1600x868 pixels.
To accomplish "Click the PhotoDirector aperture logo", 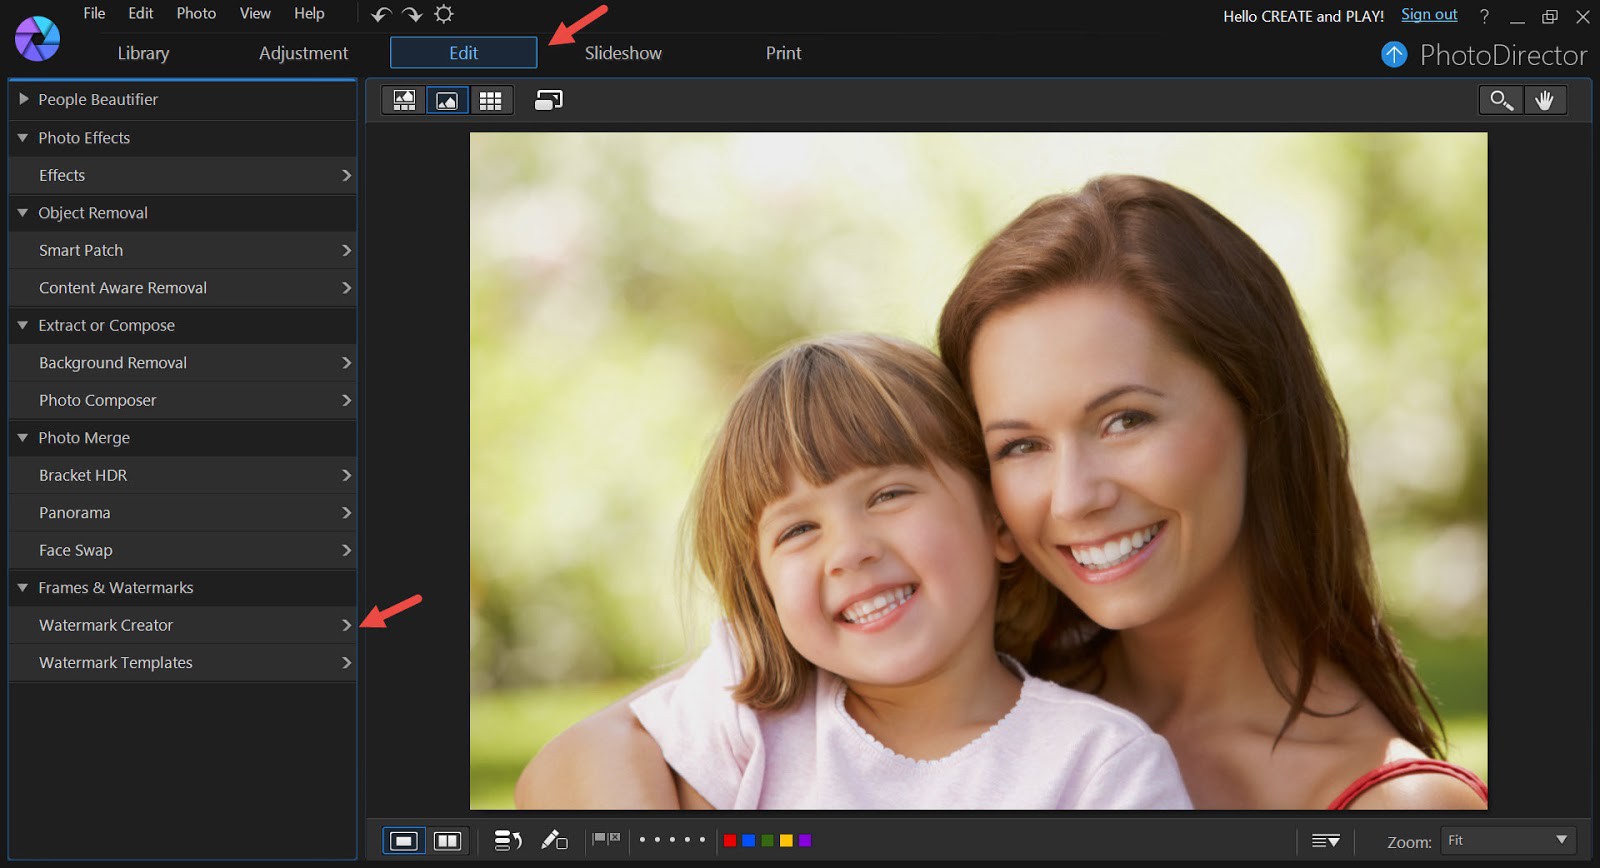I will tap(37, 39).
